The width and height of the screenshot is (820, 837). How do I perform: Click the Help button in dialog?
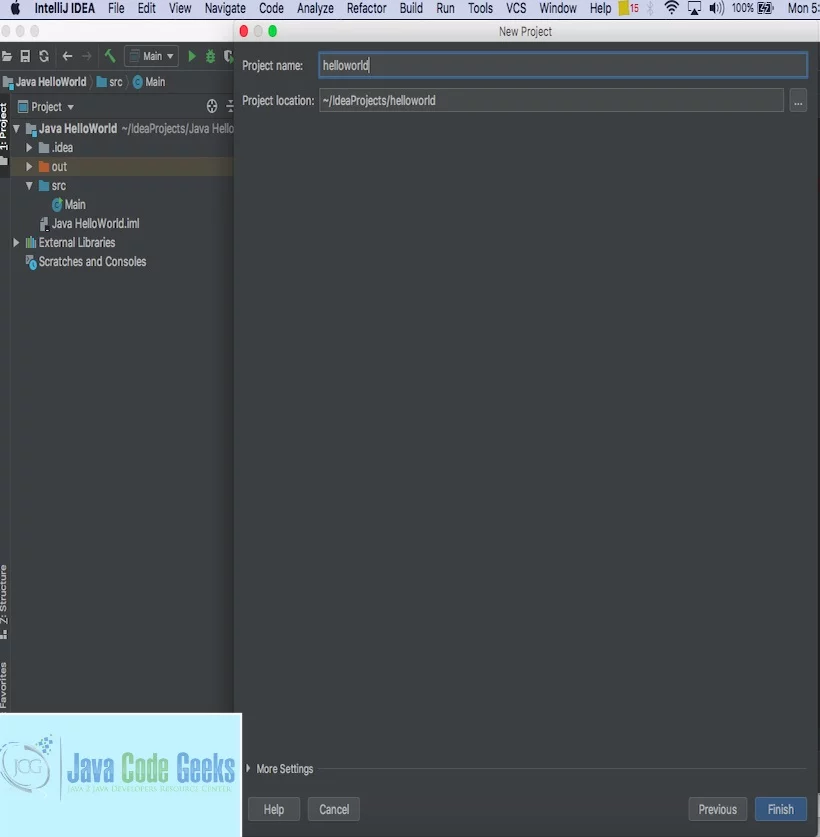pos(274,809)
